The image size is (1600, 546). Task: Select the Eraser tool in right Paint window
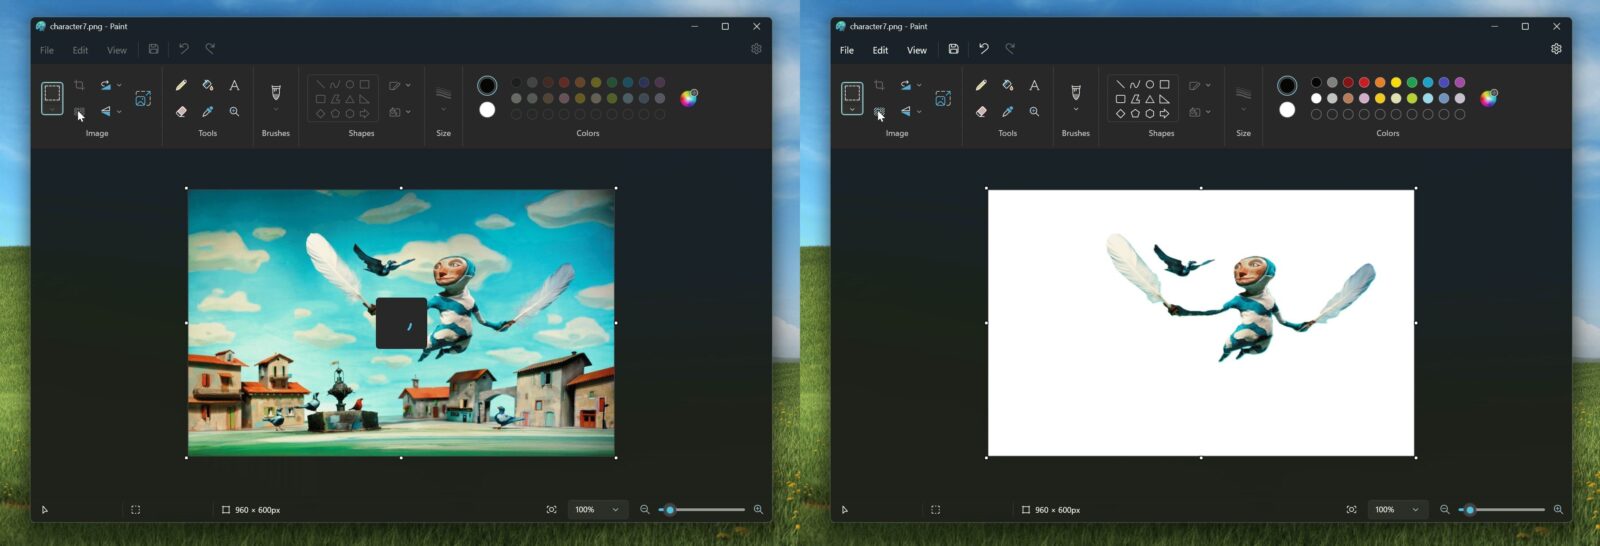pyautogui.click(x=981, y=112)
